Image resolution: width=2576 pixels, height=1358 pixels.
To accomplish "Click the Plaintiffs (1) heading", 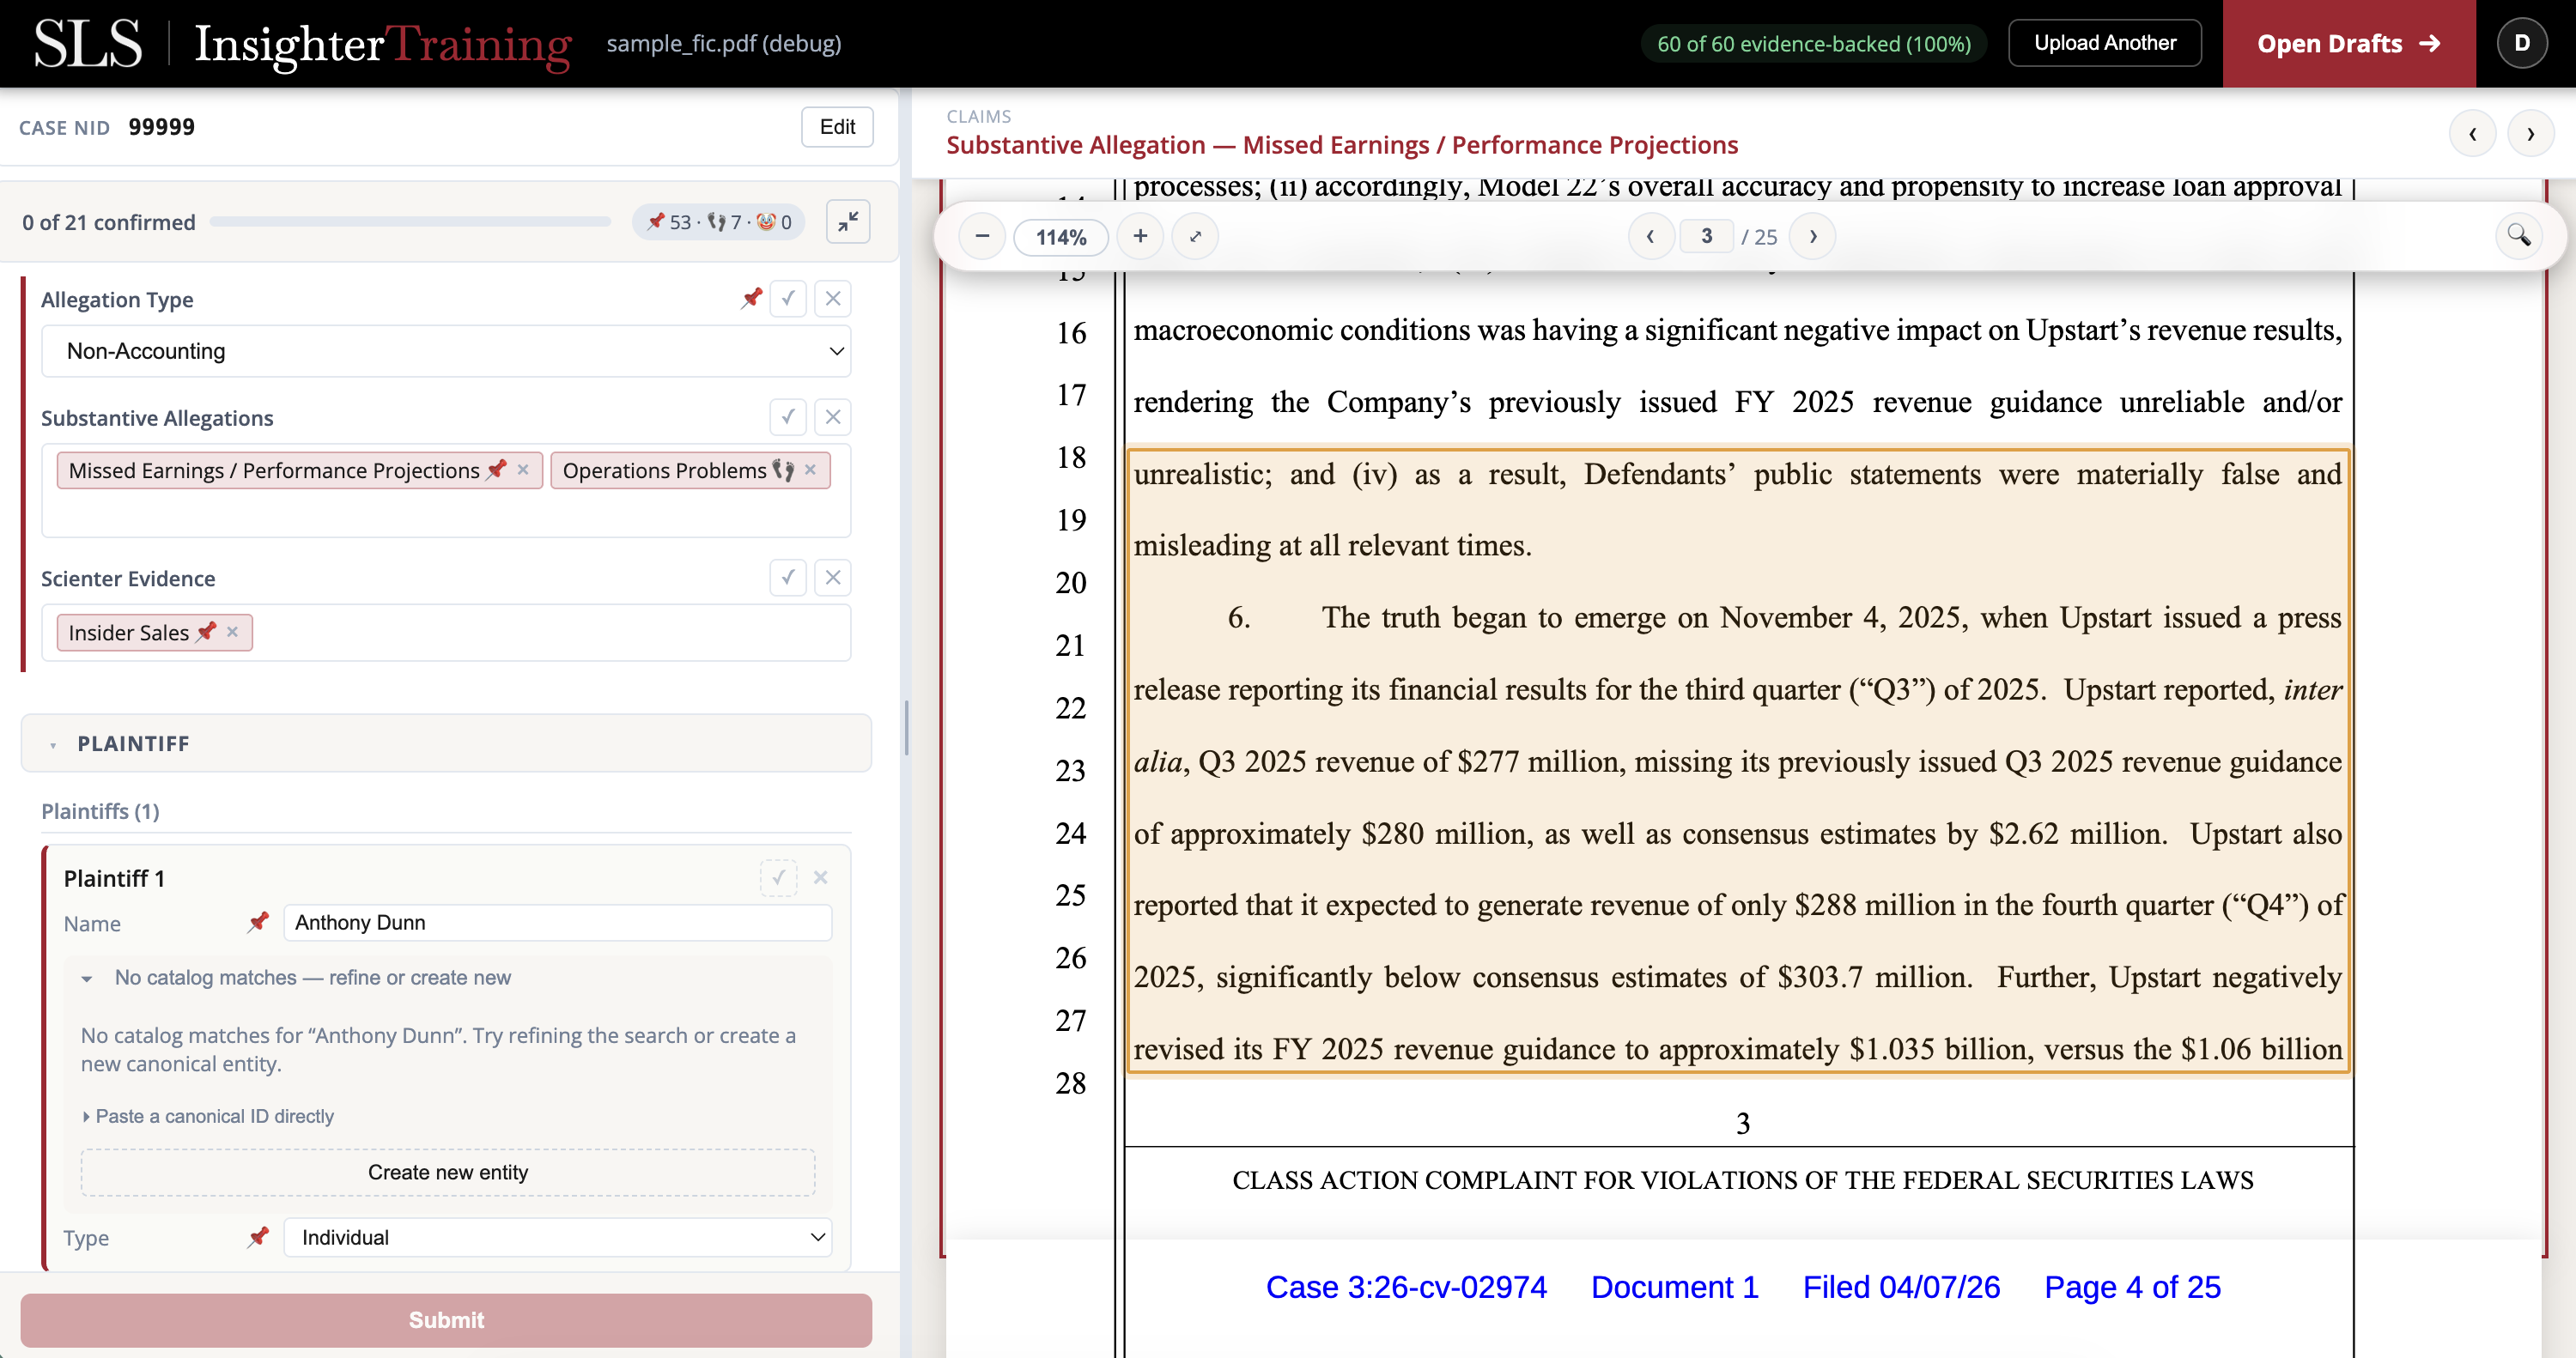I will [100, 811].
